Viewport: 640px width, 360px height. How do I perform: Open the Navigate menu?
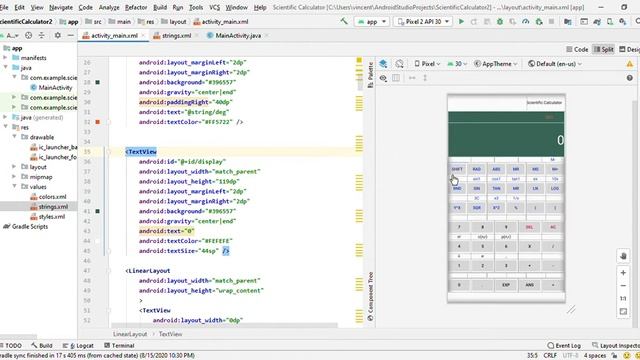[x=61, y=7]
